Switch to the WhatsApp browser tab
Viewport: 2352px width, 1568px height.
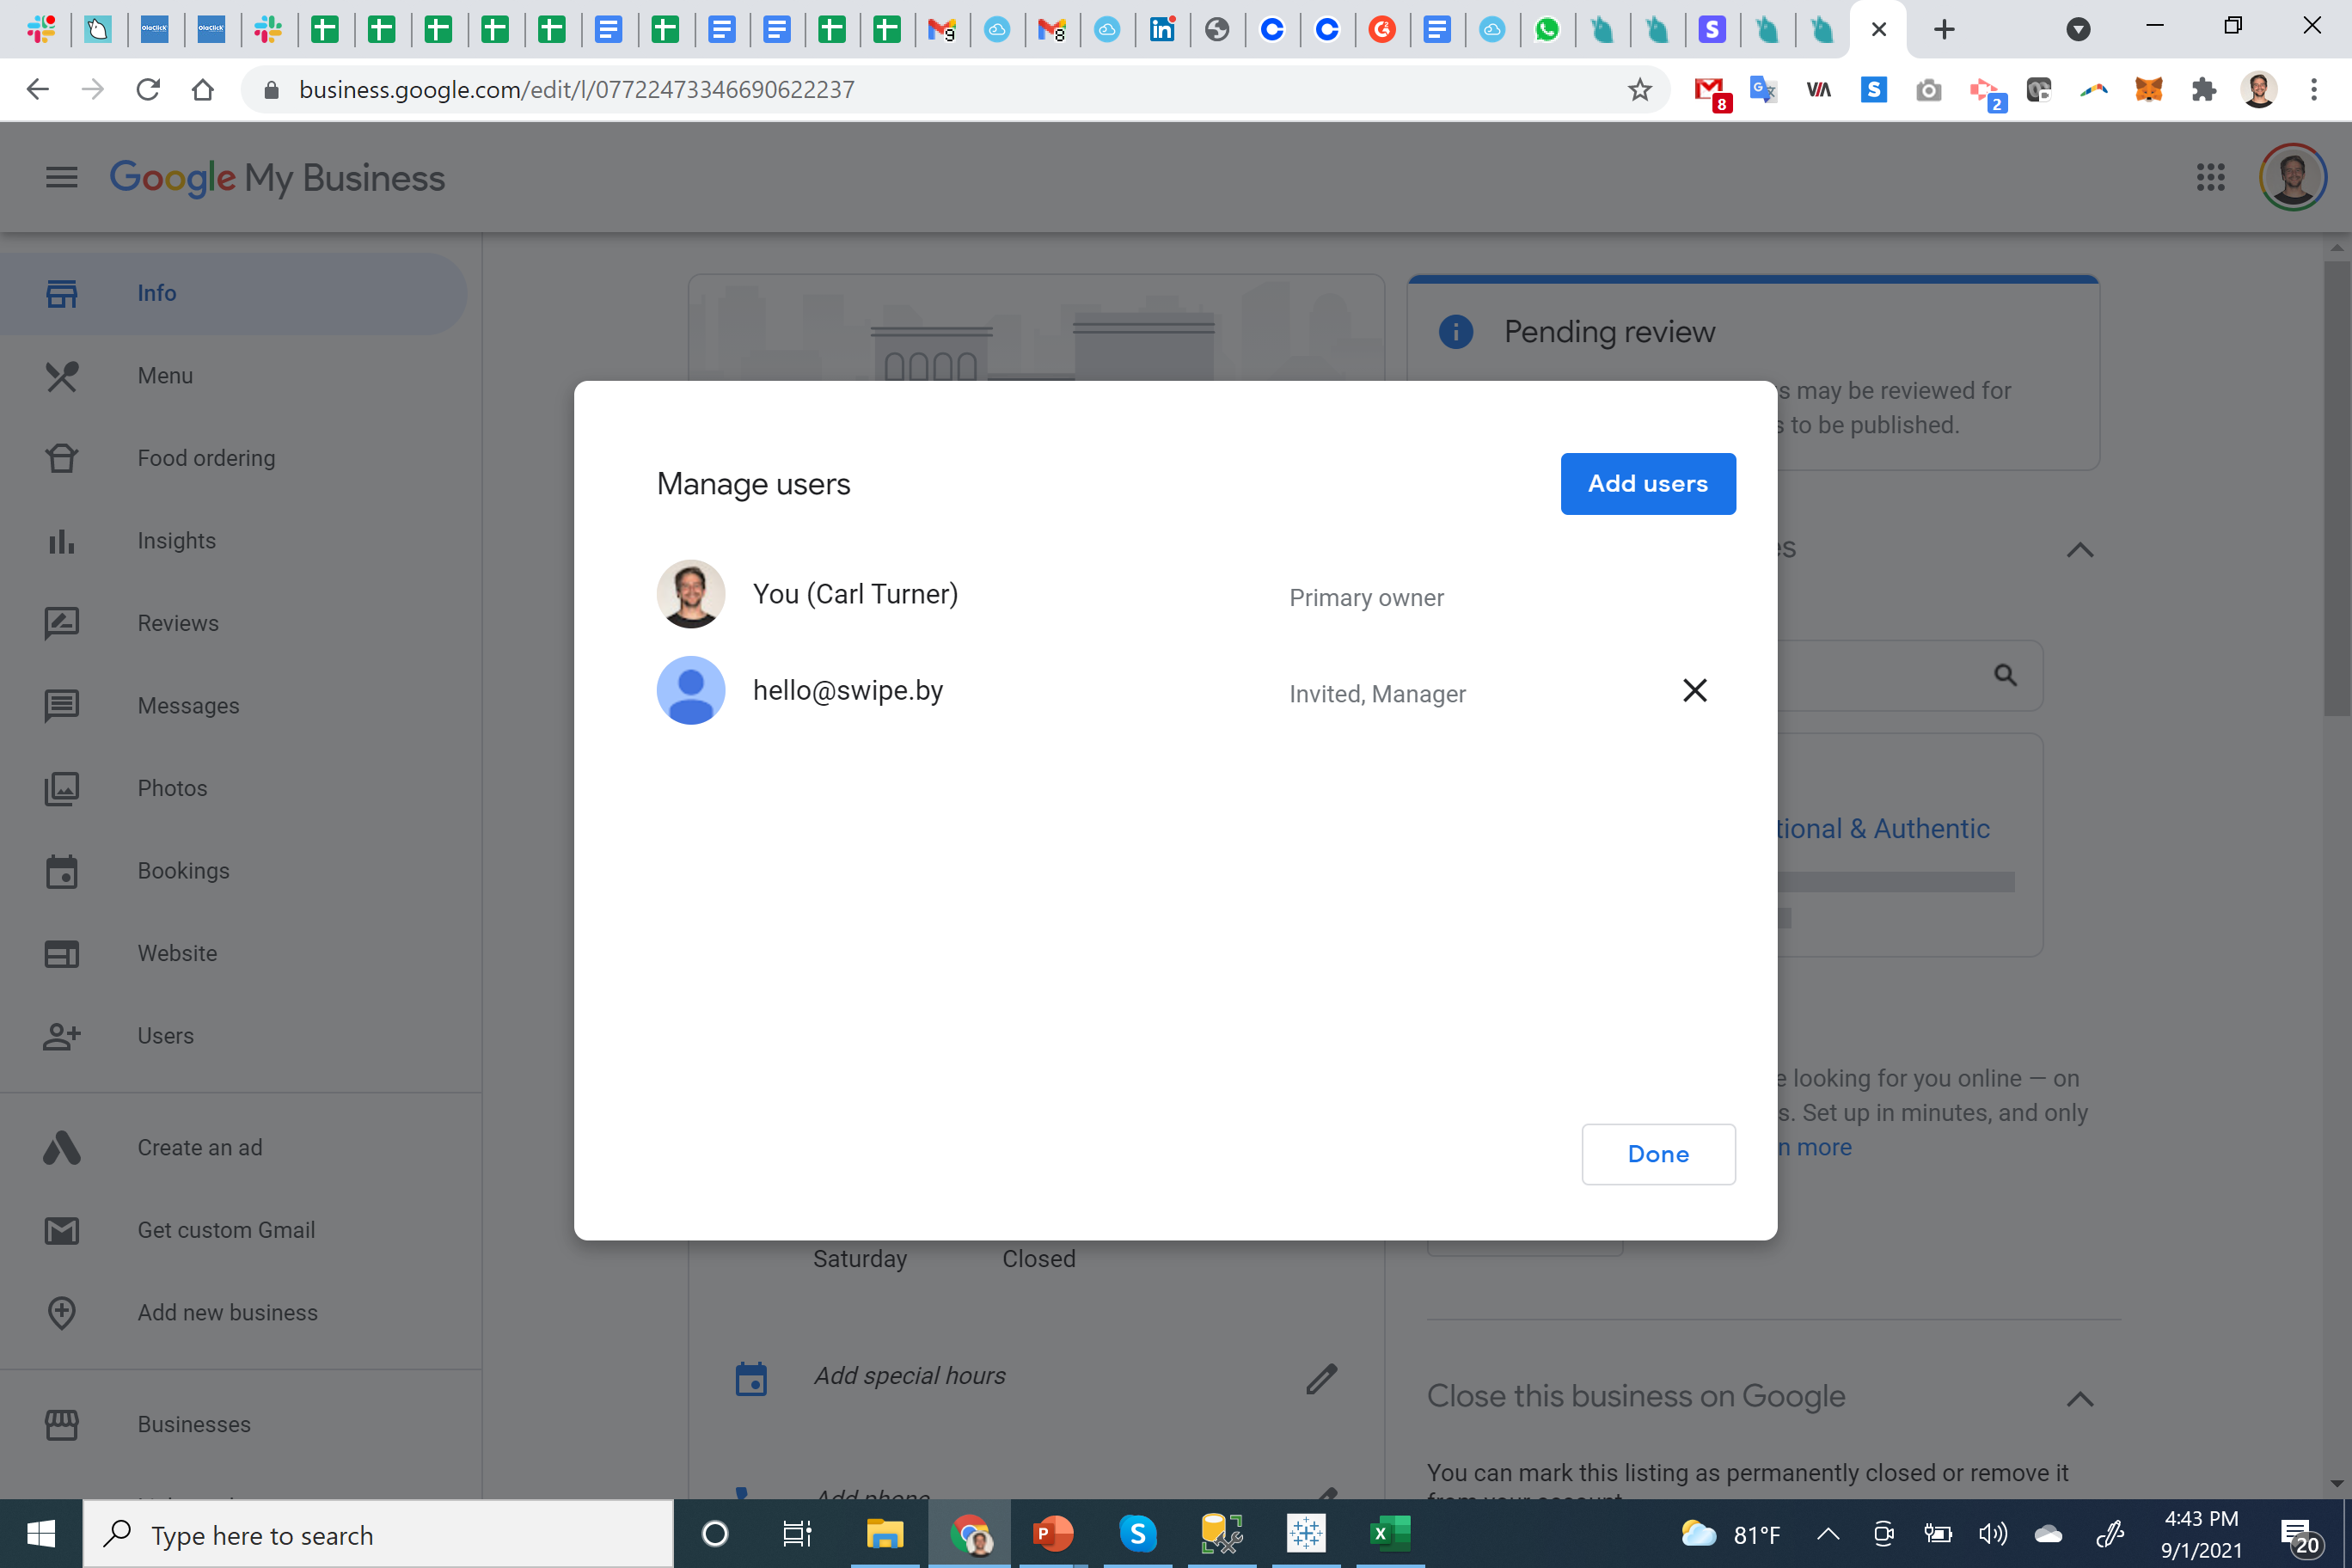tap(1547, 30)
